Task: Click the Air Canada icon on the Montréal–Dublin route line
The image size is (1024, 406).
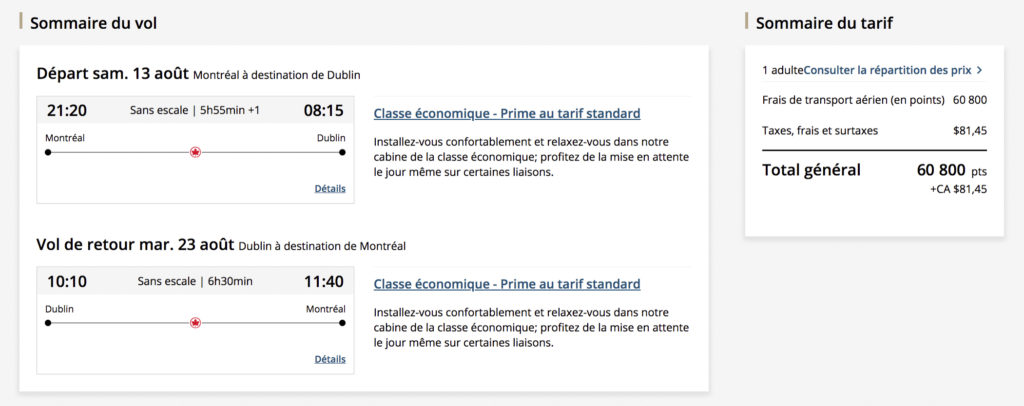Action: [x=195, y=152]
